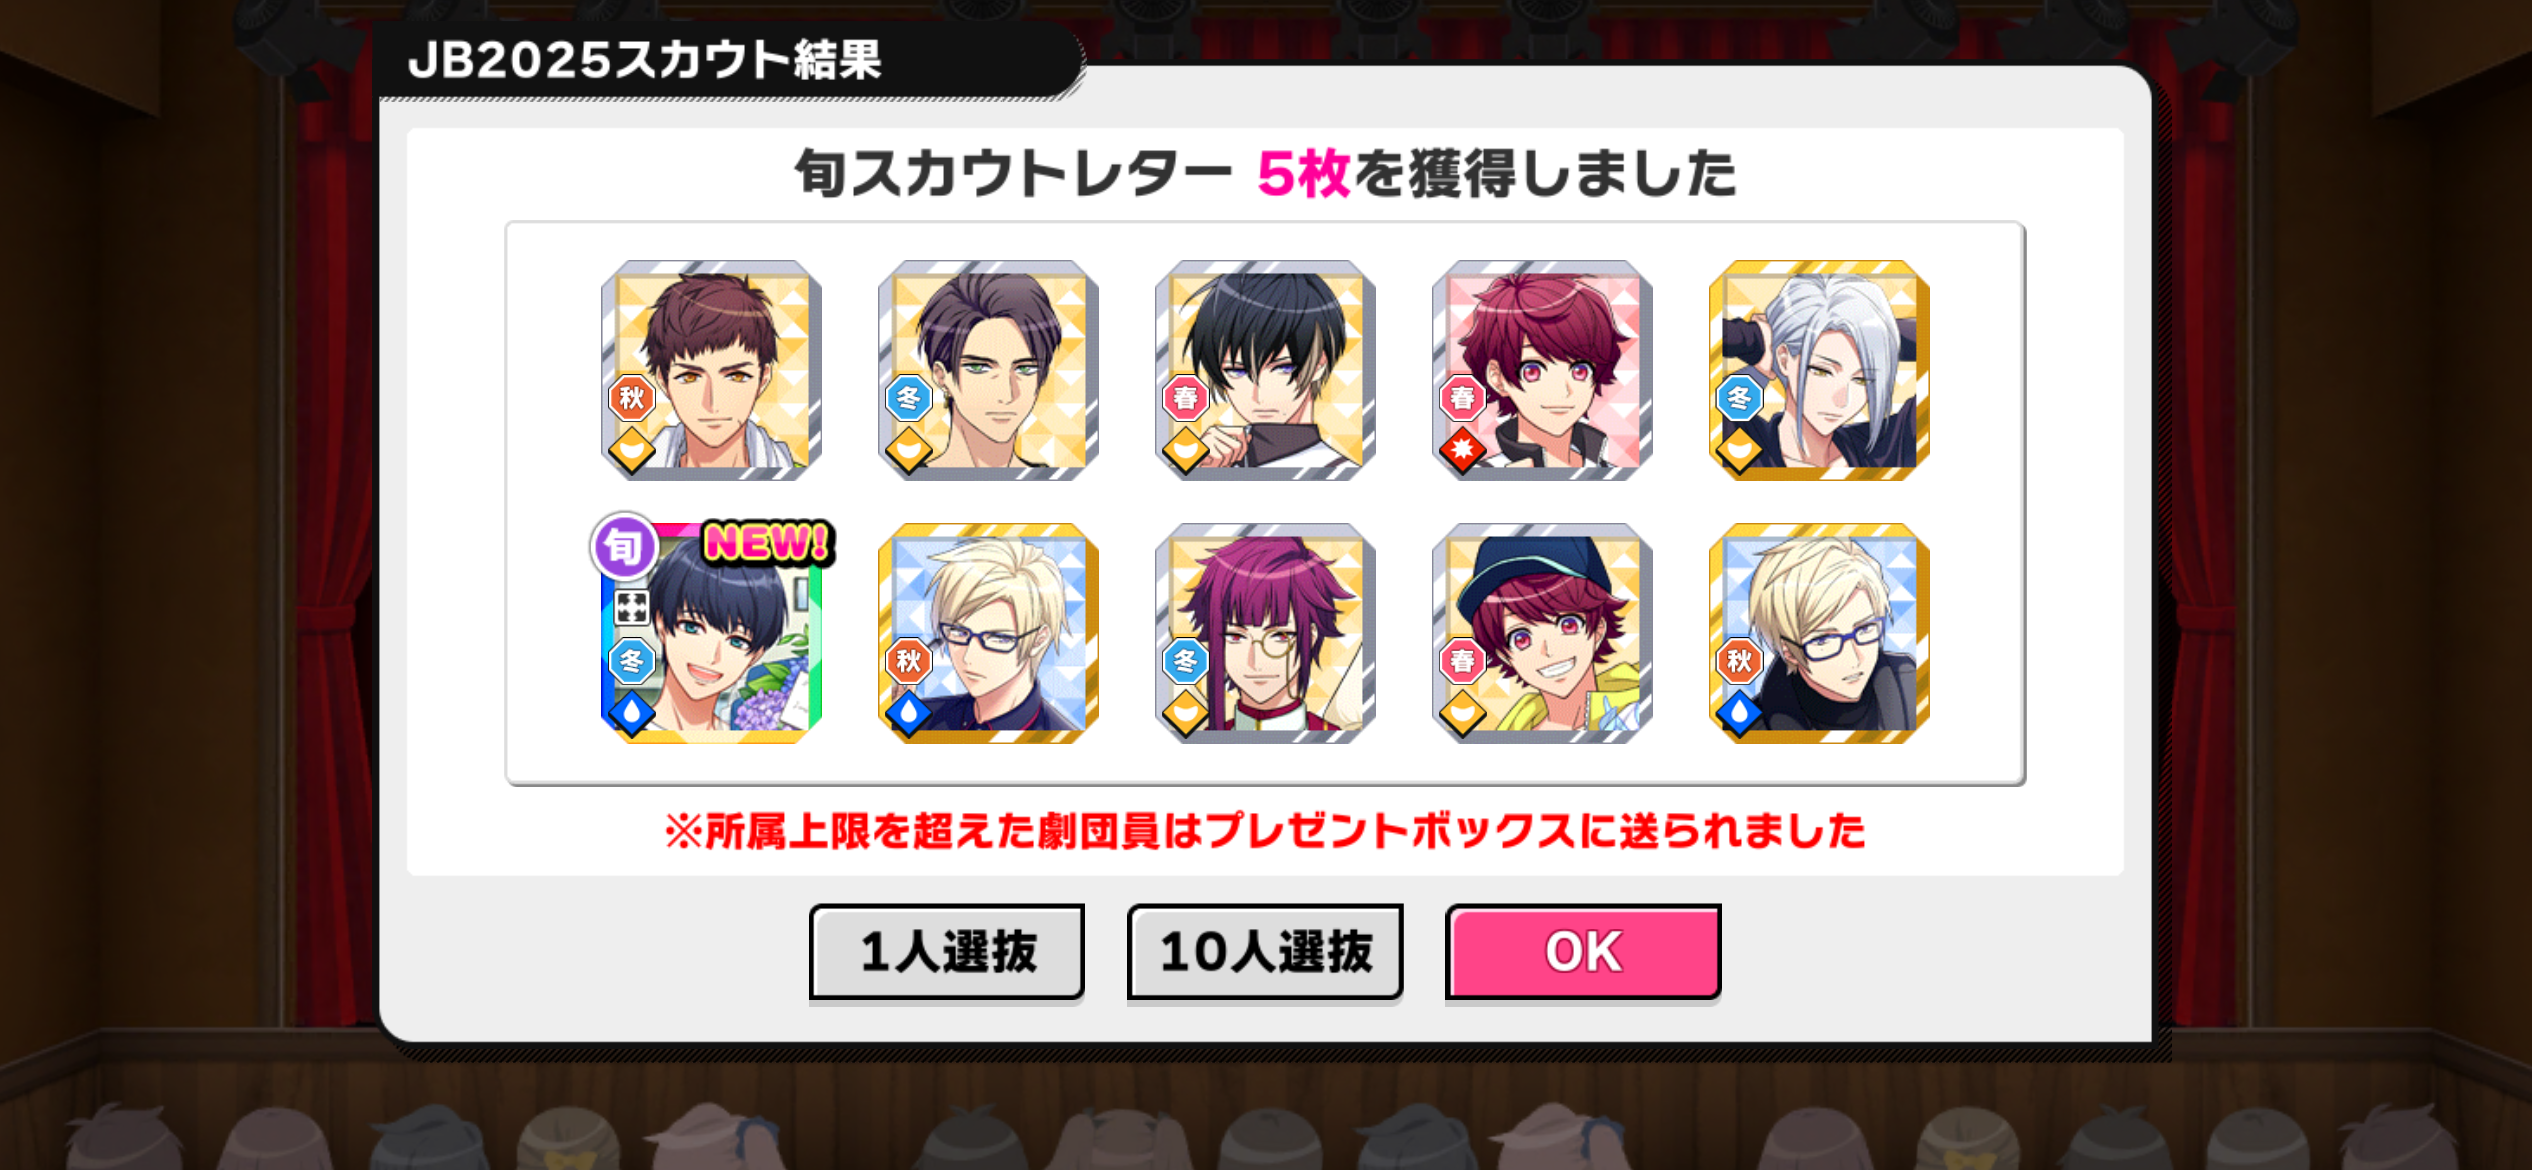
Task: Click the blue water-drop icon on NEW card
Action: click(x=632, y=713)
